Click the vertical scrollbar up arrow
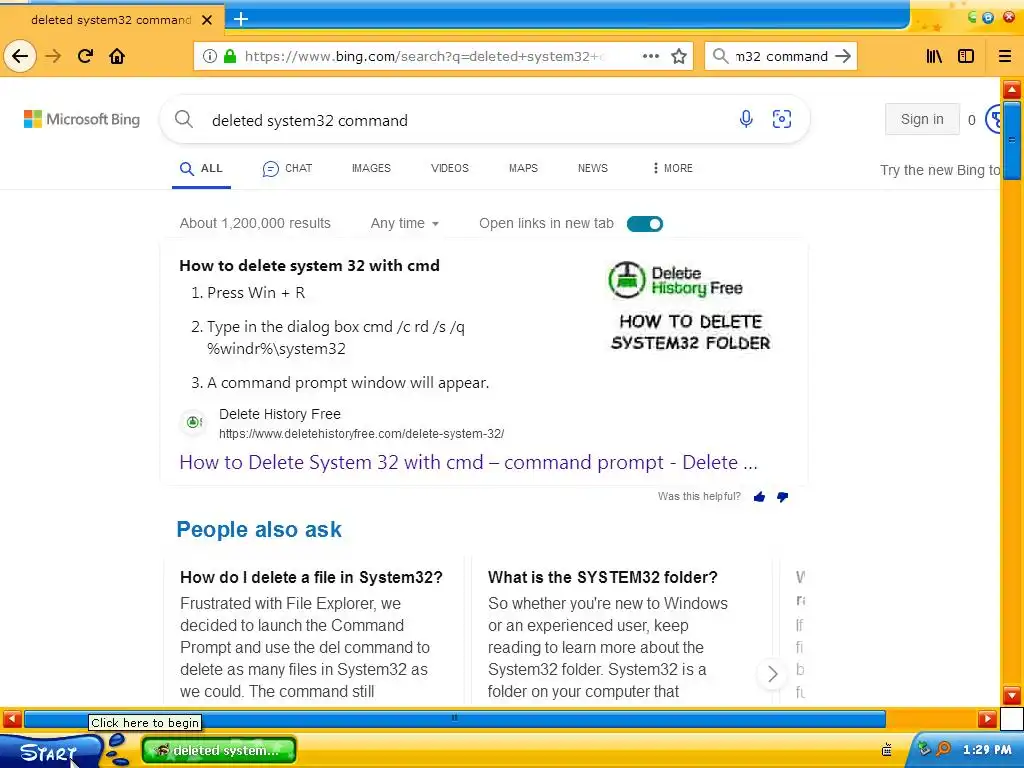 1012,89
